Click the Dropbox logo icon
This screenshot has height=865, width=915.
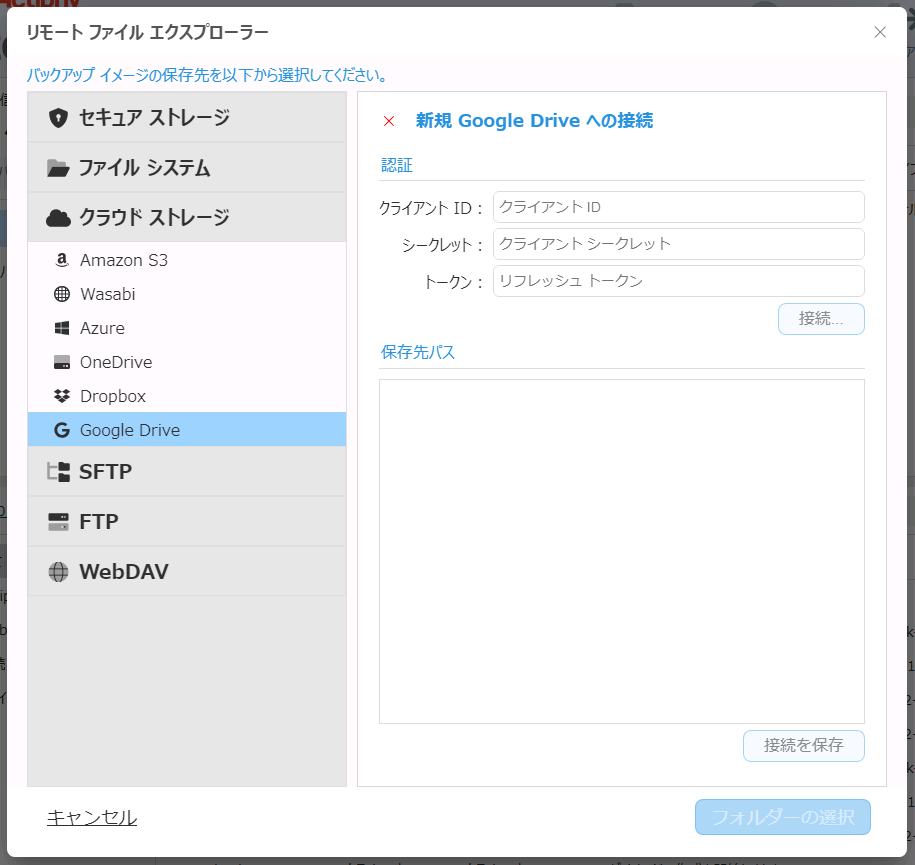click(62, 396)
